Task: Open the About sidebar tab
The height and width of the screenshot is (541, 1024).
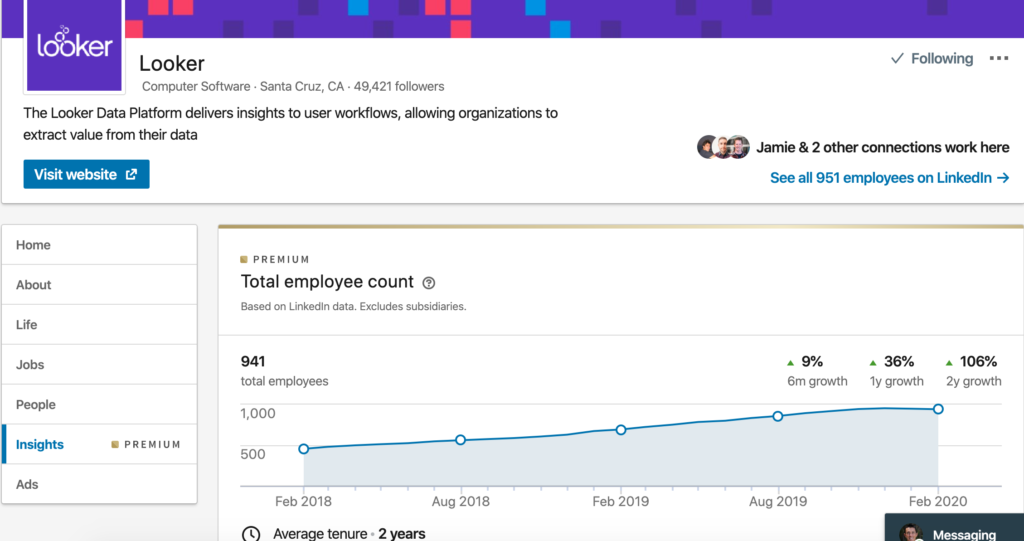Action: pyautogui.click(x=99, y=285)
